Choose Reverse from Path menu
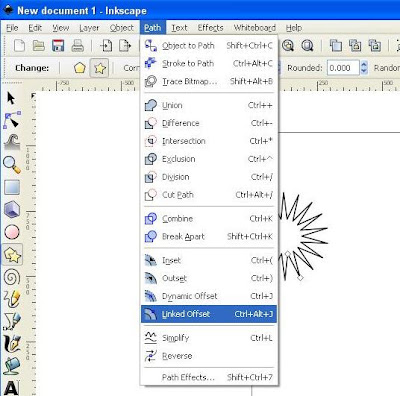 pos(209,356)
